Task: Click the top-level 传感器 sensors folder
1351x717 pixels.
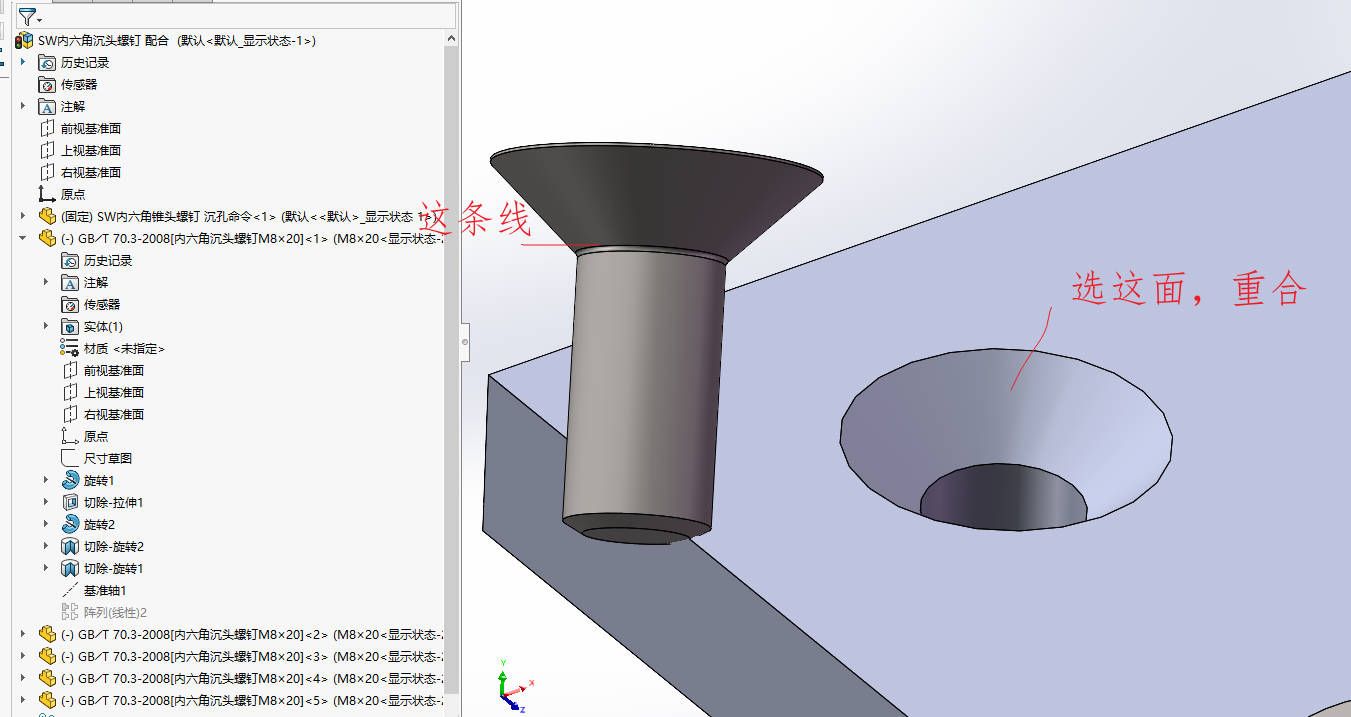Action: (78, 85)
